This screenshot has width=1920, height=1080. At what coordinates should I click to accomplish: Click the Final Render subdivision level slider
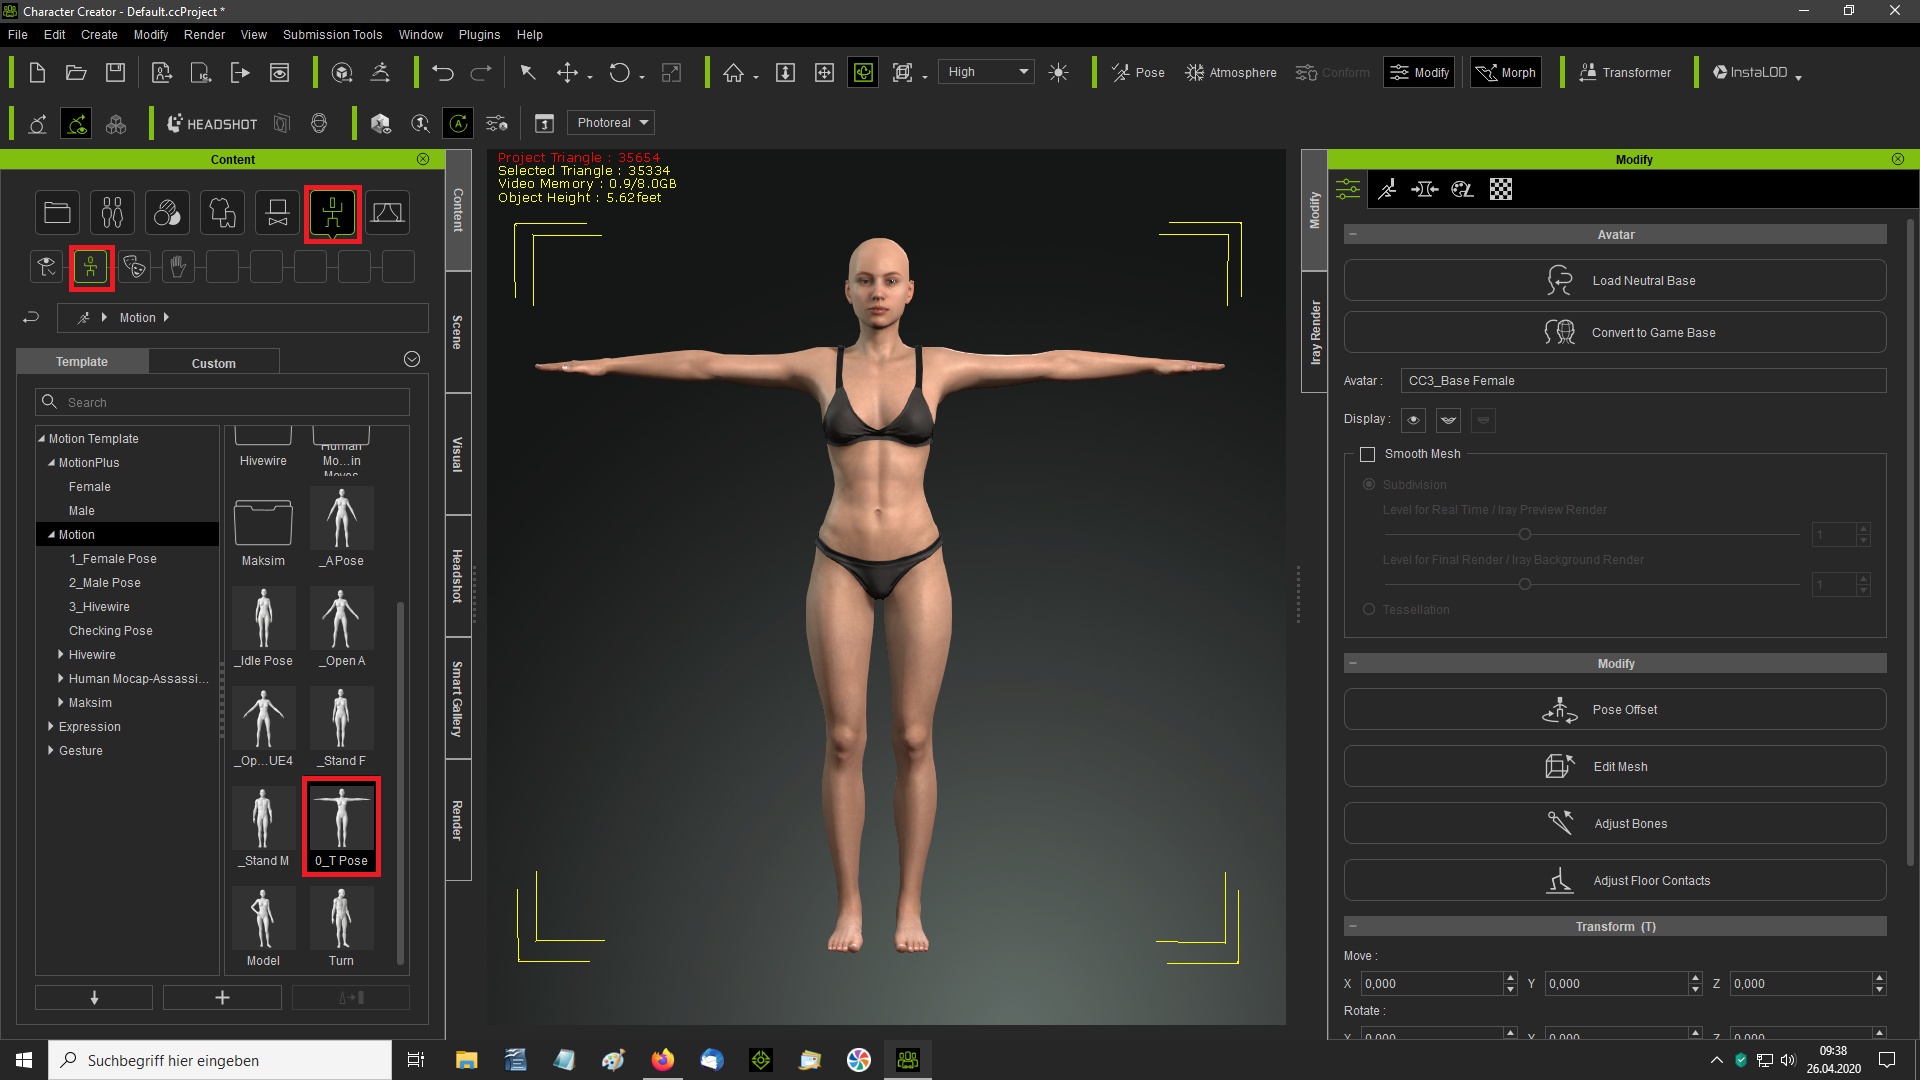tap(1592, 584)
